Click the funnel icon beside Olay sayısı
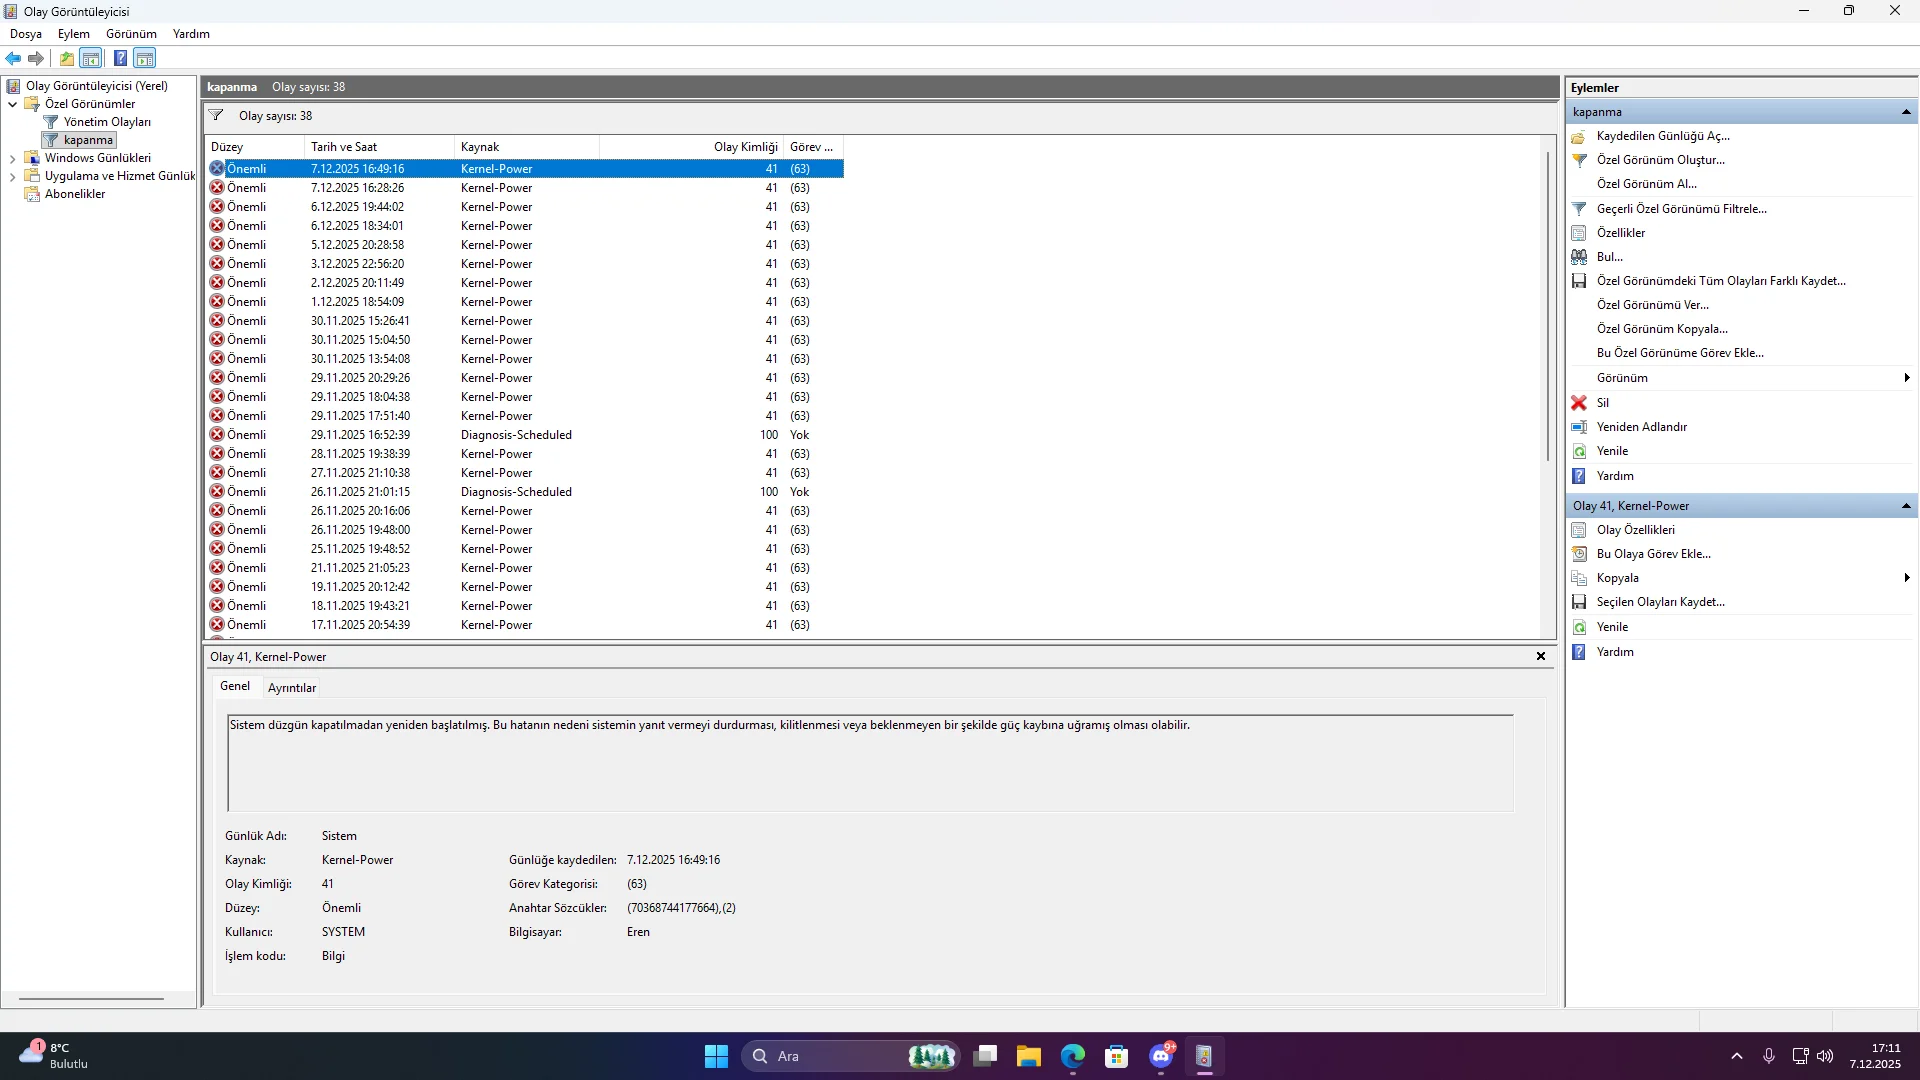Image resolution: width=1920 pixels, height=1080 pixels. 216,115
